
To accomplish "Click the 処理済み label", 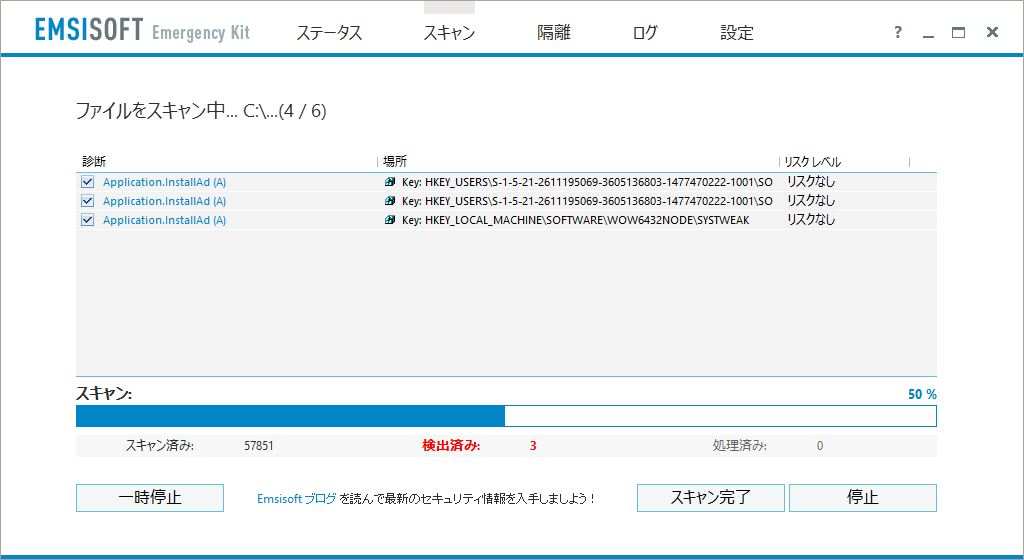I will (x=740, y=446).
